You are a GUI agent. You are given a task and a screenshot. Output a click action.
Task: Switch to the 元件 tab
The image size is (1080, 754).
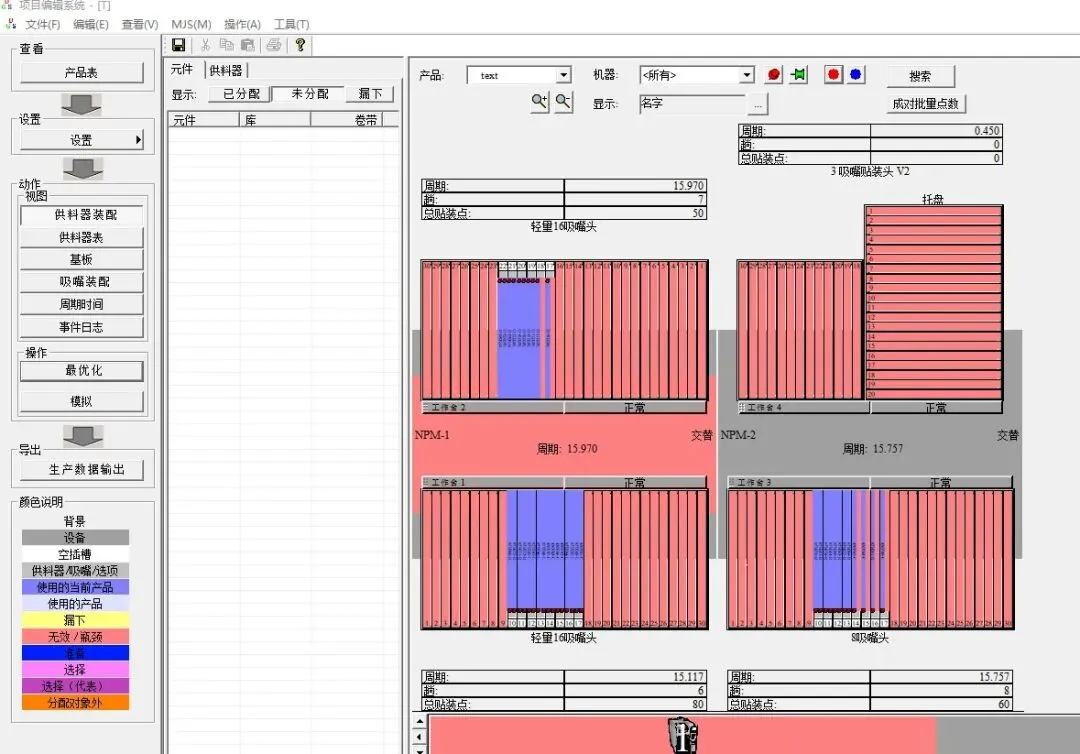click(183, 70)
